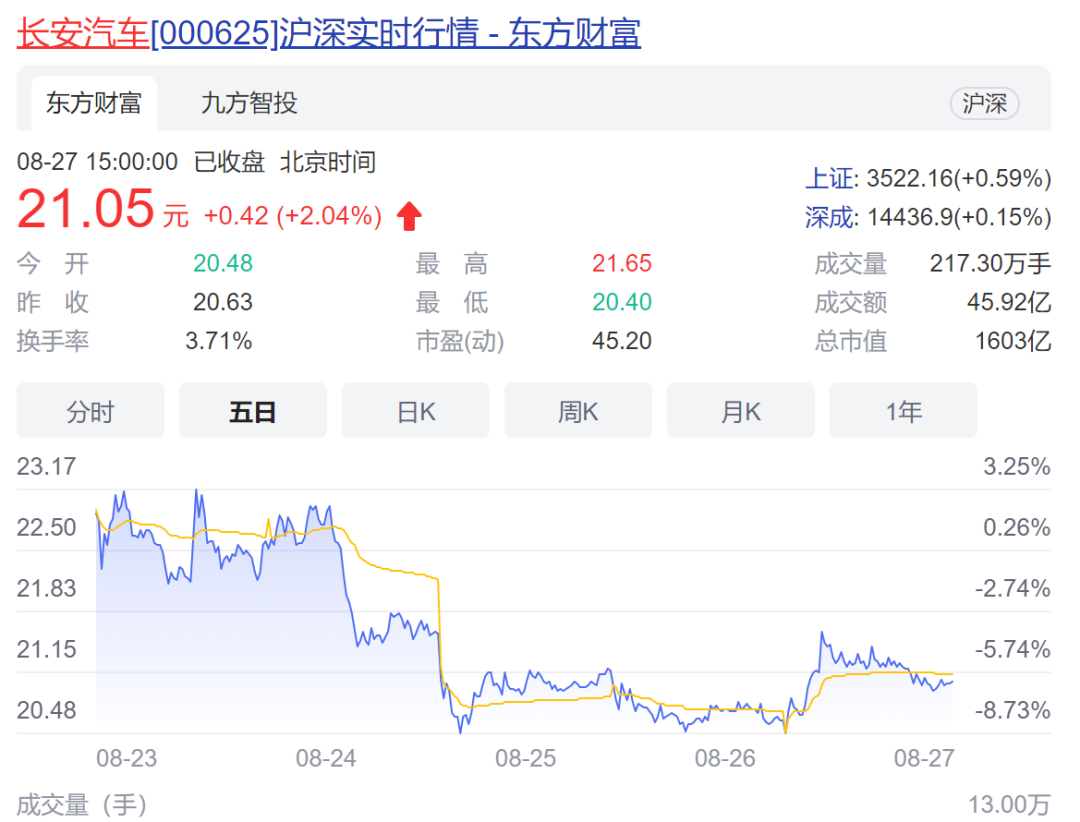
Task: Click the 上证 index link
Action: coord(829,178)
